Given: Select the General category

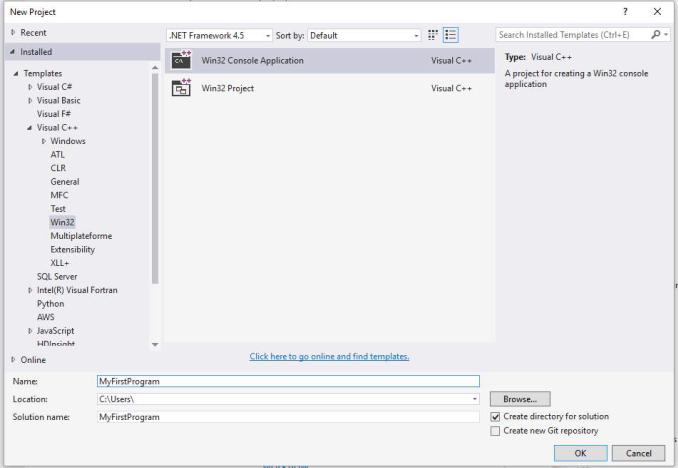Looking at the screenshot, I should (65, 182).
